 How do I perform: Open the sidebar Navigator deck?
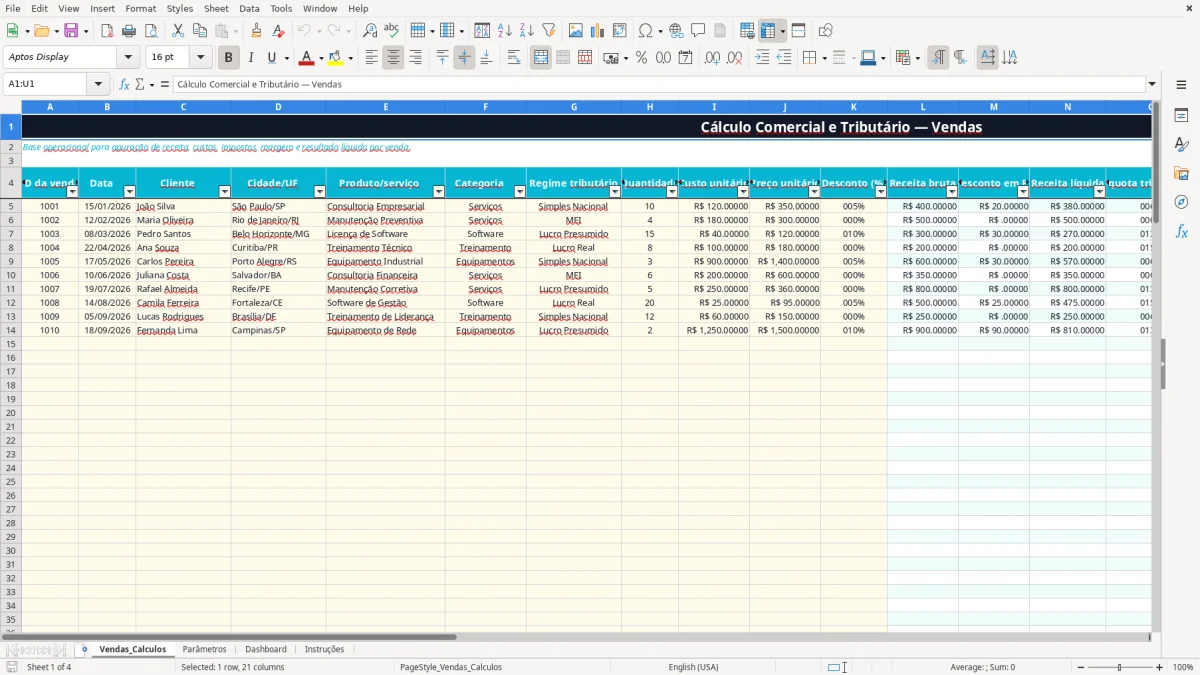tap(1181, 202)
